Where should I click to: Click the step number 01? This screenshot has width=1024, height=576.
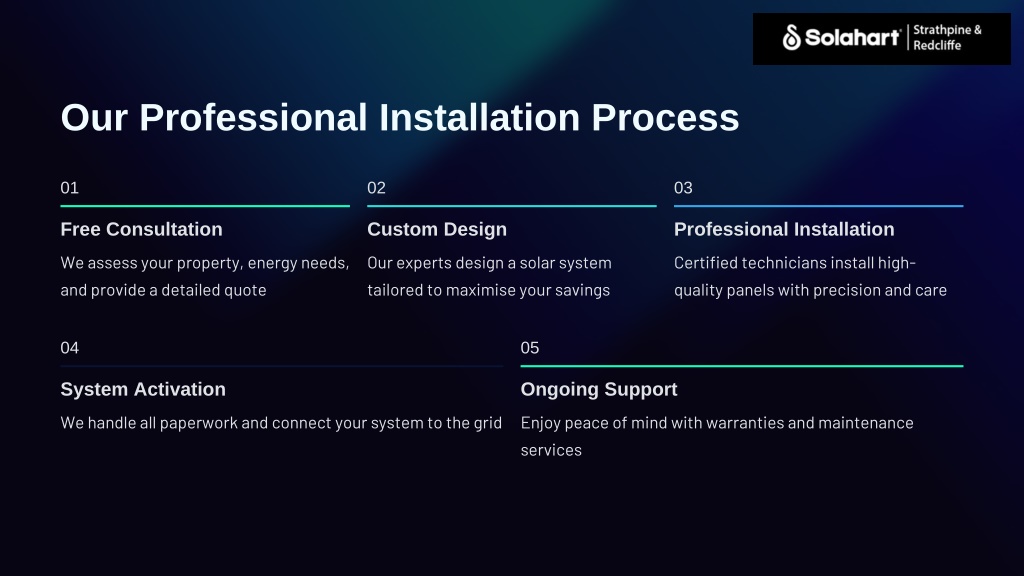70,188
